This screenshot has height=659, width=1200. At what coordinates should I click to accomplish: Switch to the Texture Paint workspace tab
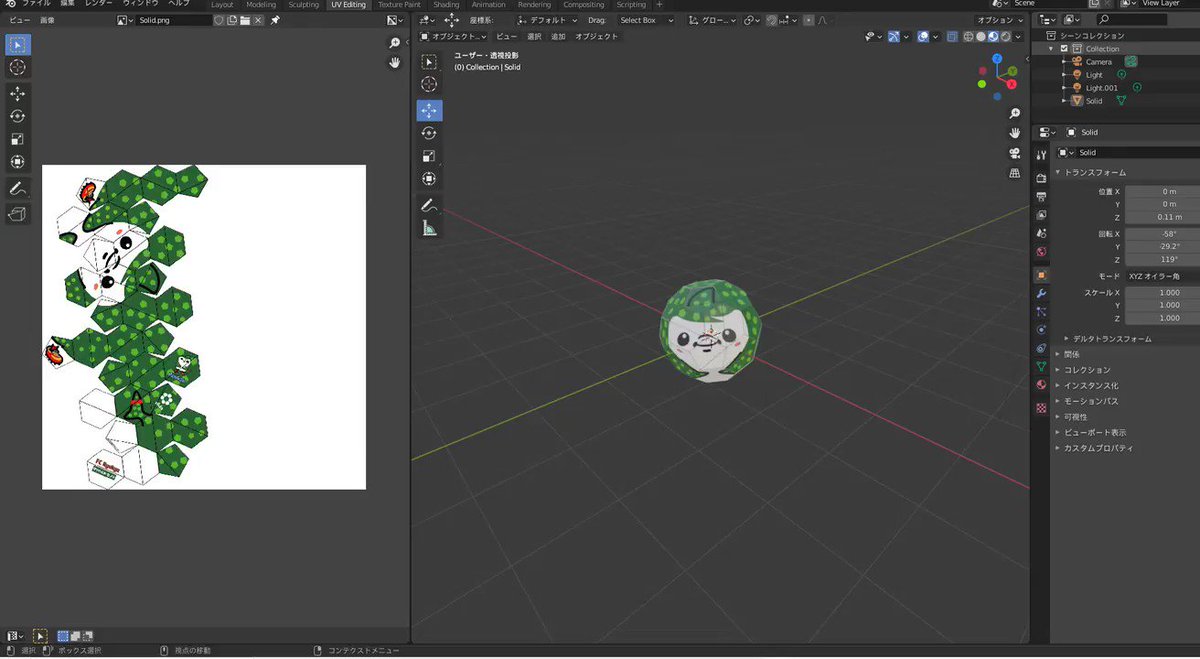(x=399, y=5)
